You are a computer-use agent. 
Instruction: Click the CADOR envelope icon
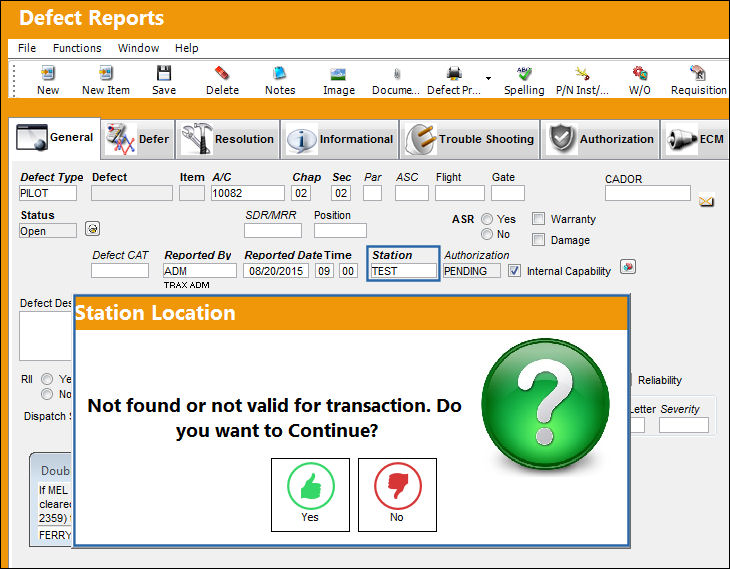coord(706,201)
